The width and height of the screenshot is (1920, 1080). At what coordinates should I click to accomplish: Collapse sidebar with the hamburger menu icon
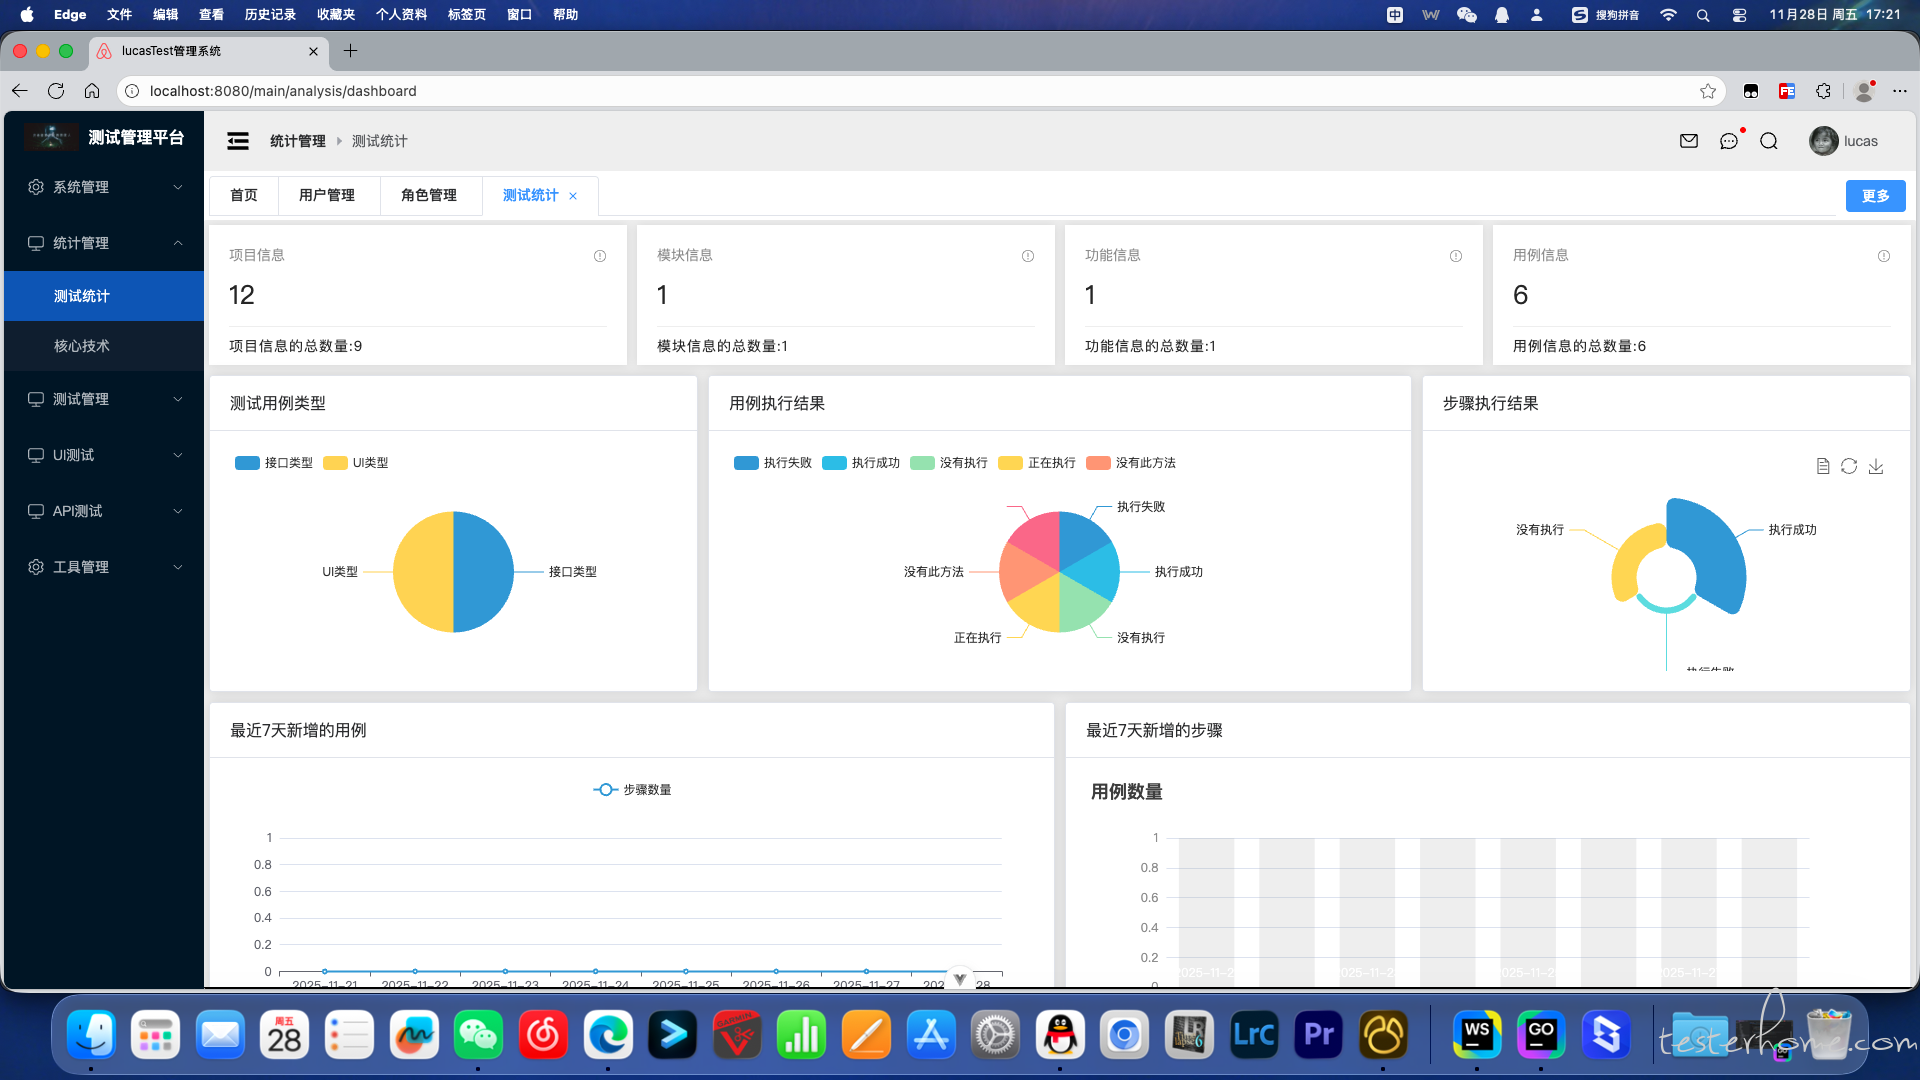[237, 141]
